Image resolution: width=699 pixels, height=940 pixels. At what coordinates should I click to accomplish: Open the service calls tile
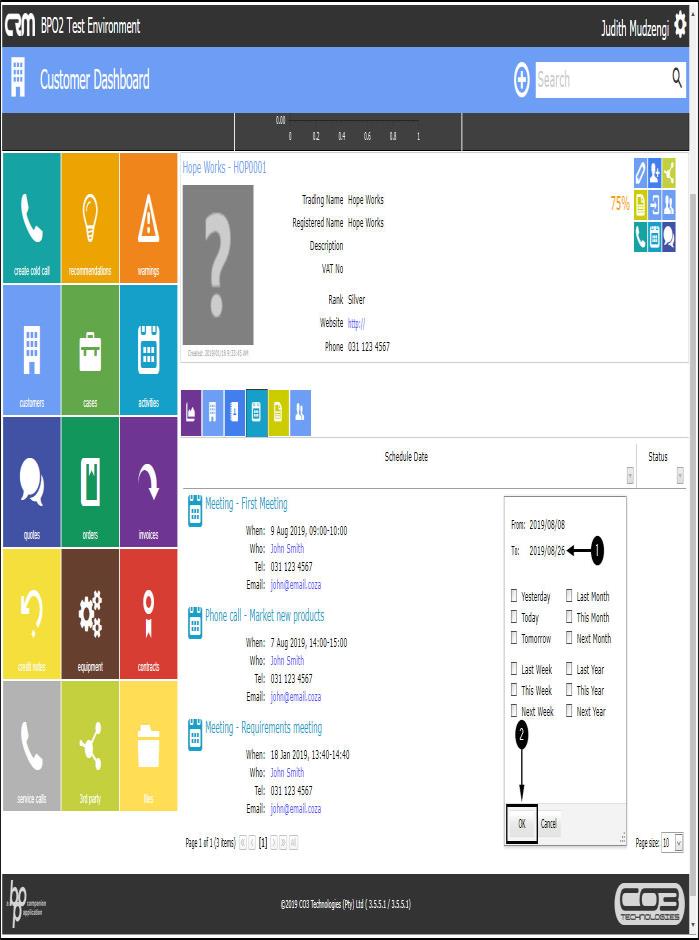click(32, 746)
